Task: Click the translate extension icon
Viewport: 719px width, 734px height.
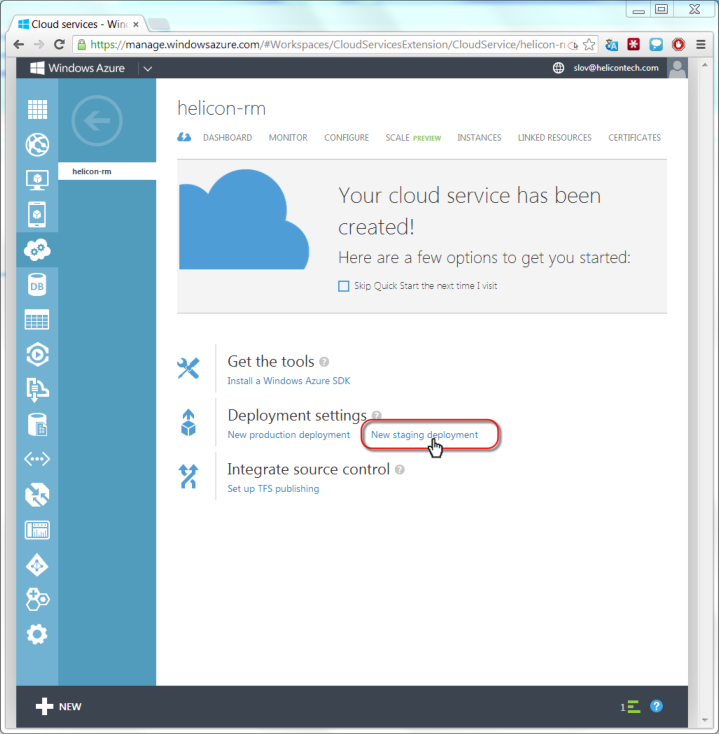Action: point(611,45)
